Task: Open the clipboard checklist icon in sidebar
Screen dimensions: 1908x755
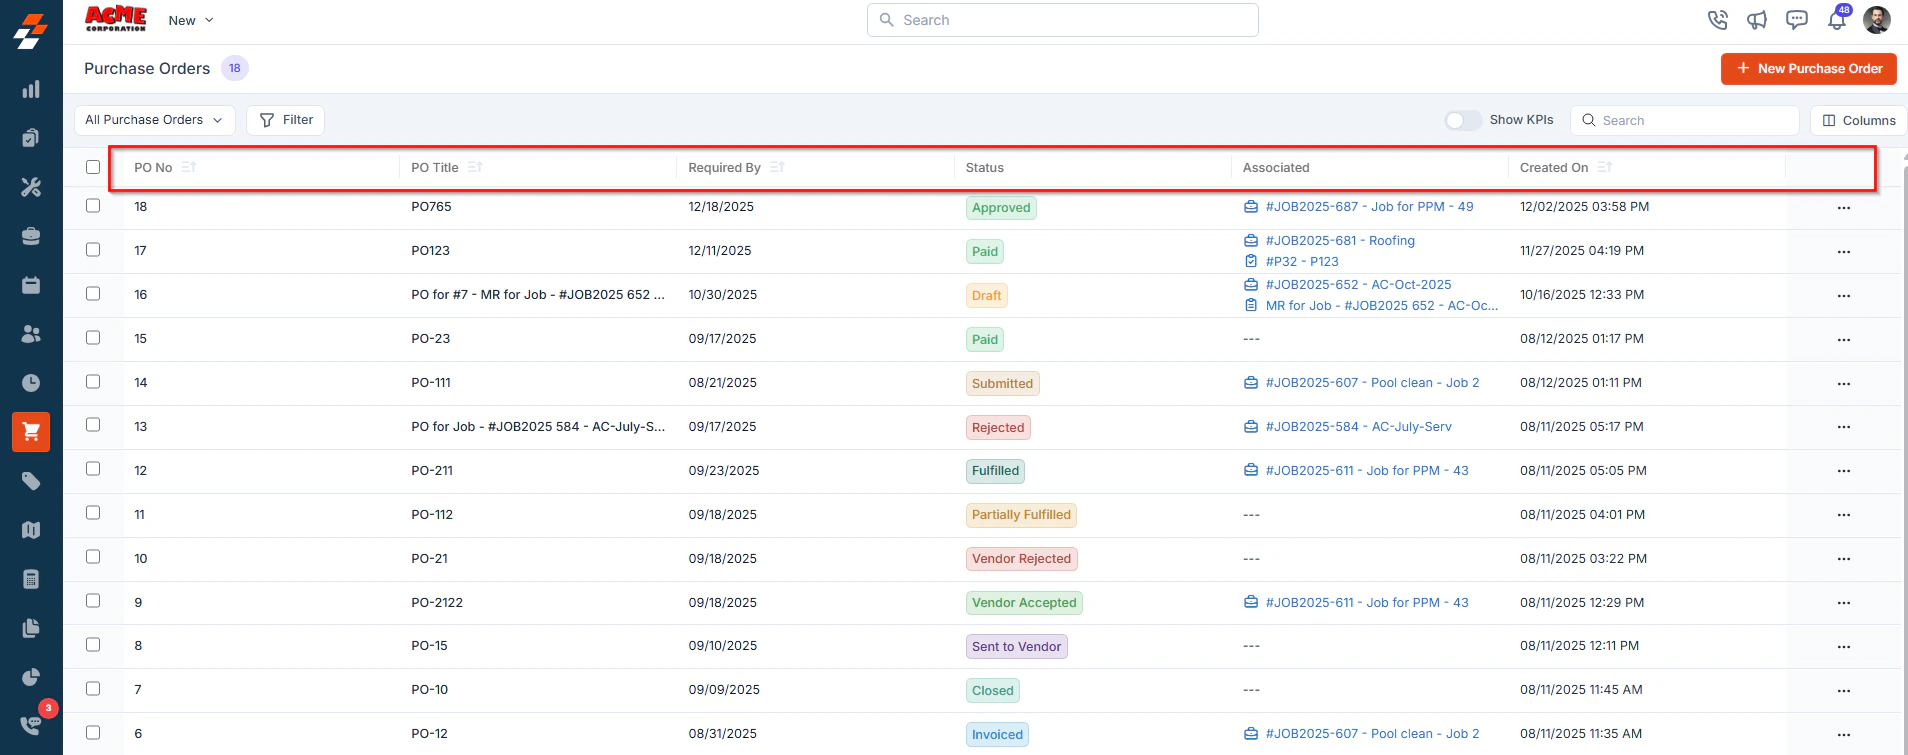Action: click(x=31, y=138)
